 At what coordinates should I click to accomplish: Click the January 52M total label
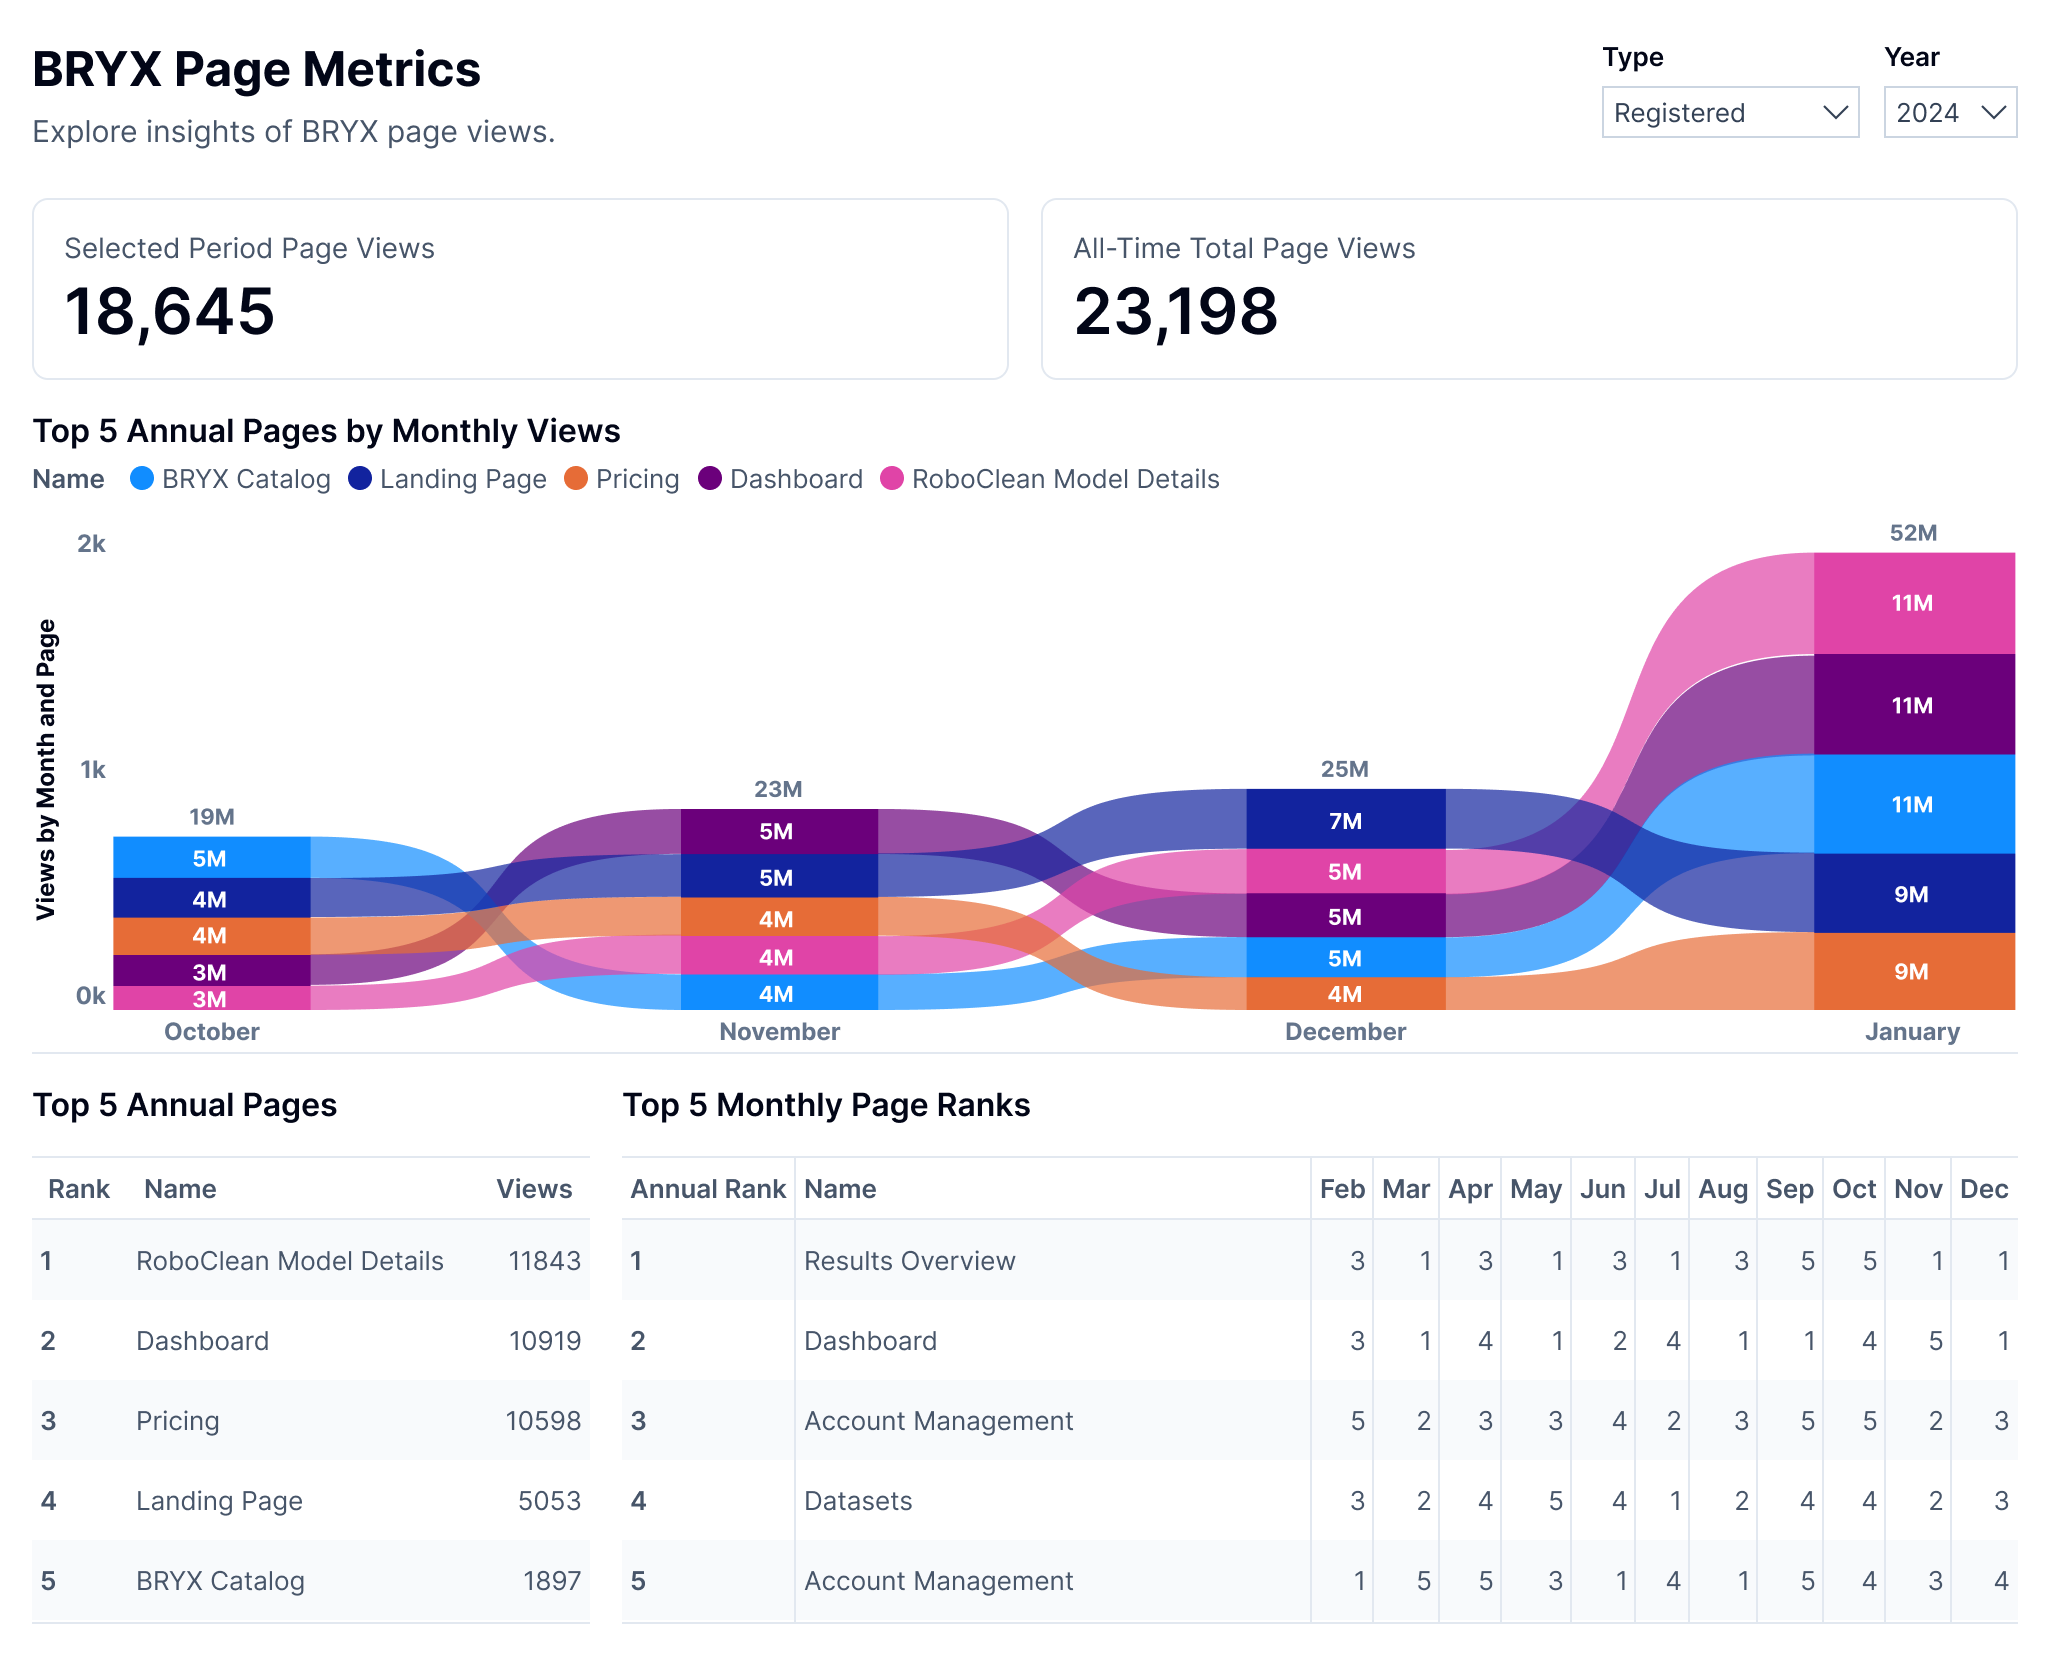click(1913, 533)
